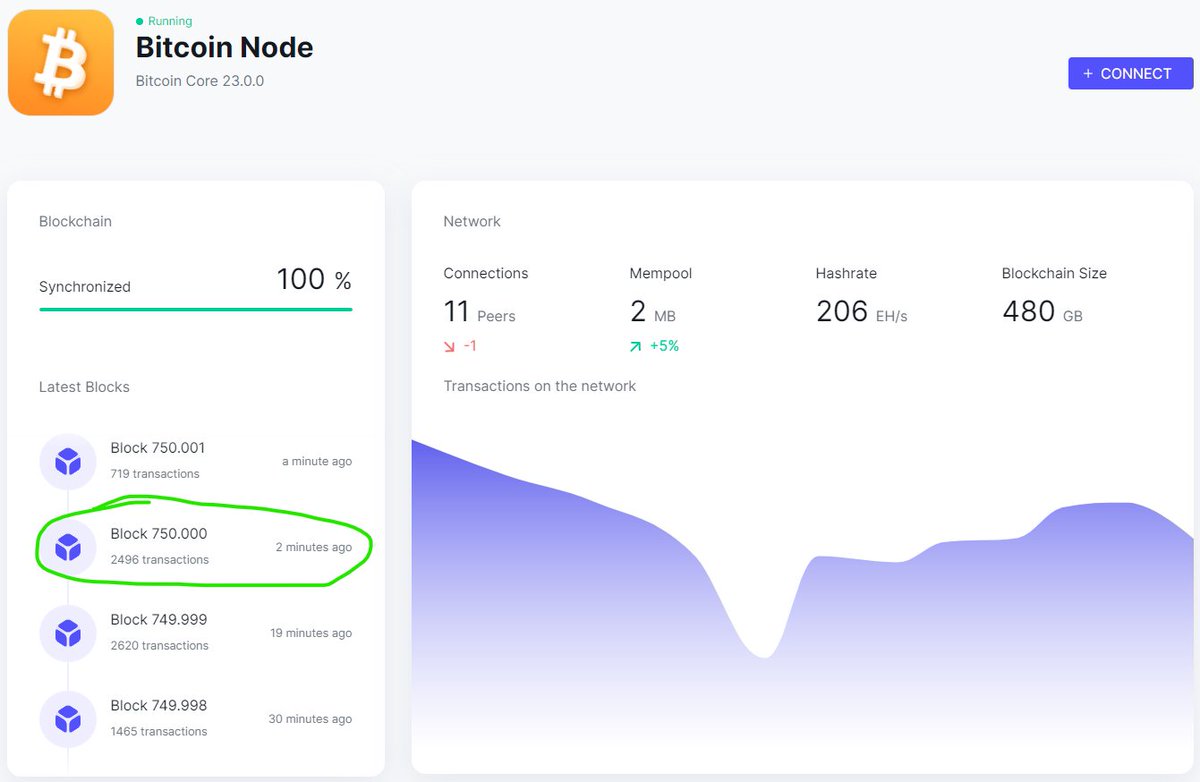Image resolution: width=1200 pixels, height=782 pixels.
Task: Click the 2496 transactions text
Action: tap(160, 560)
